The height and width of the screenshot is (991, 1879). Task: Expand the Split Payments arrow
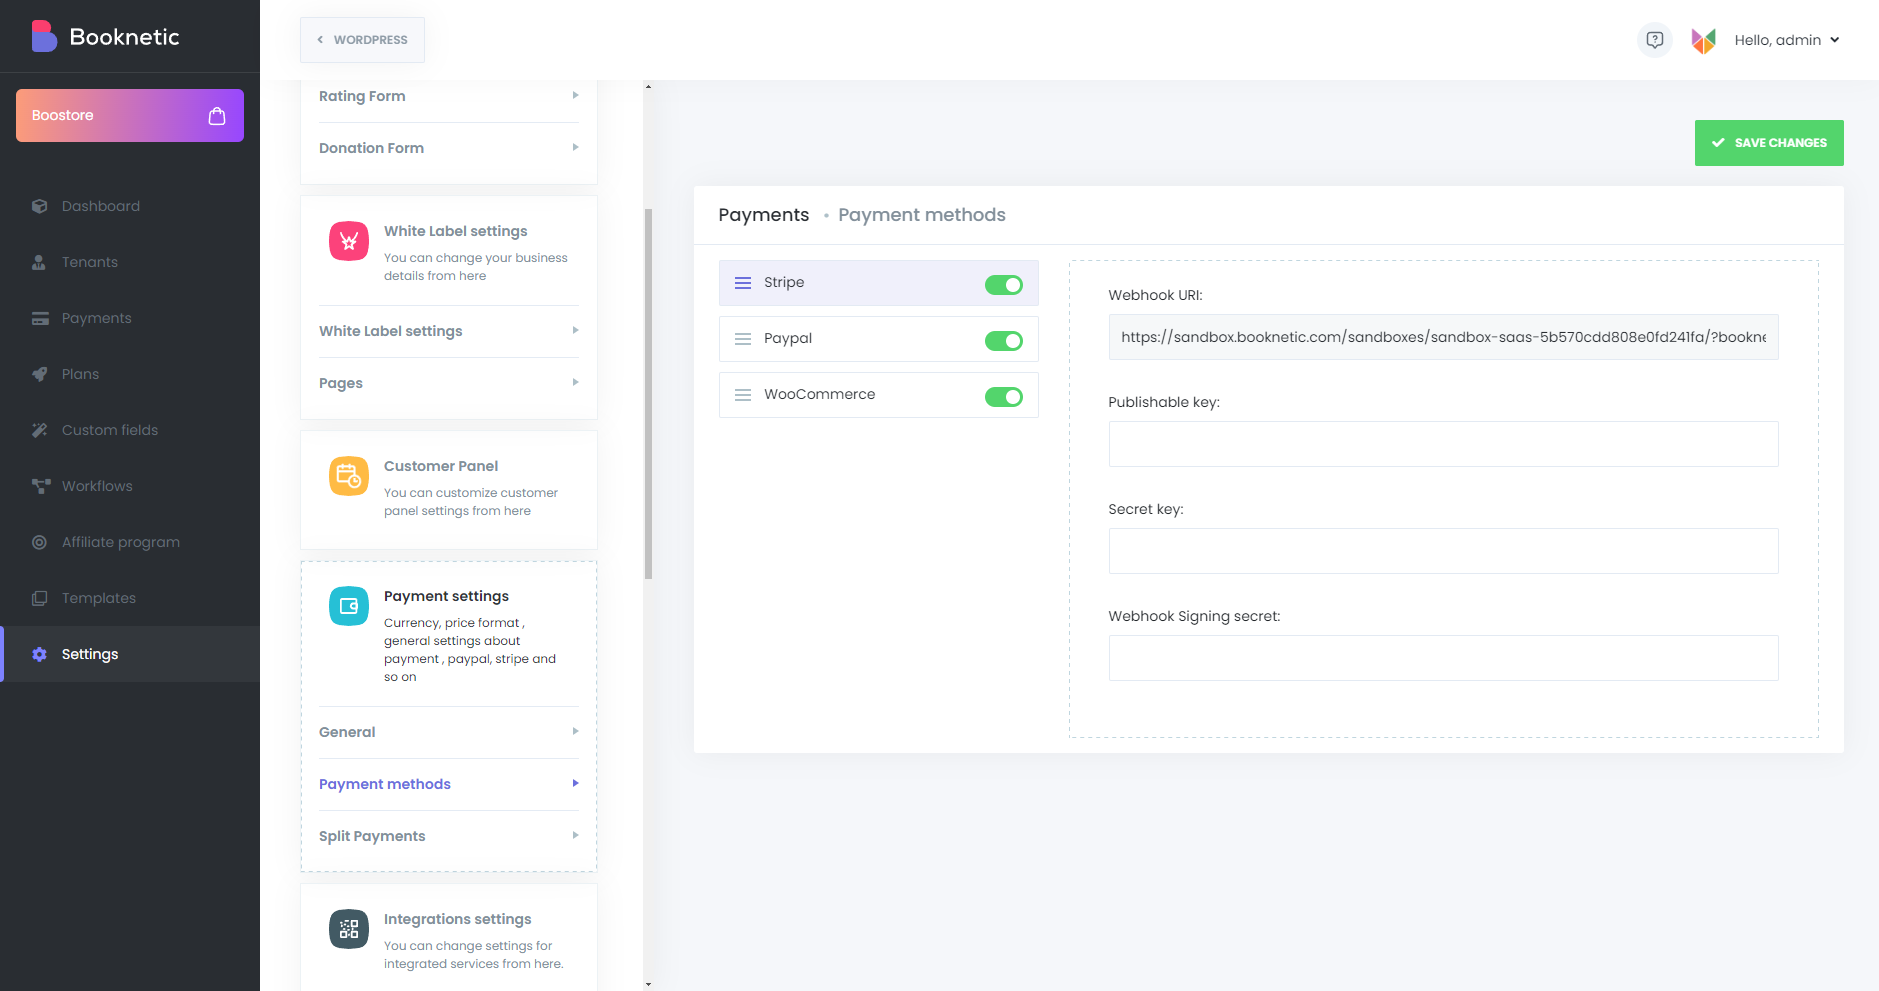pos(575,835)
